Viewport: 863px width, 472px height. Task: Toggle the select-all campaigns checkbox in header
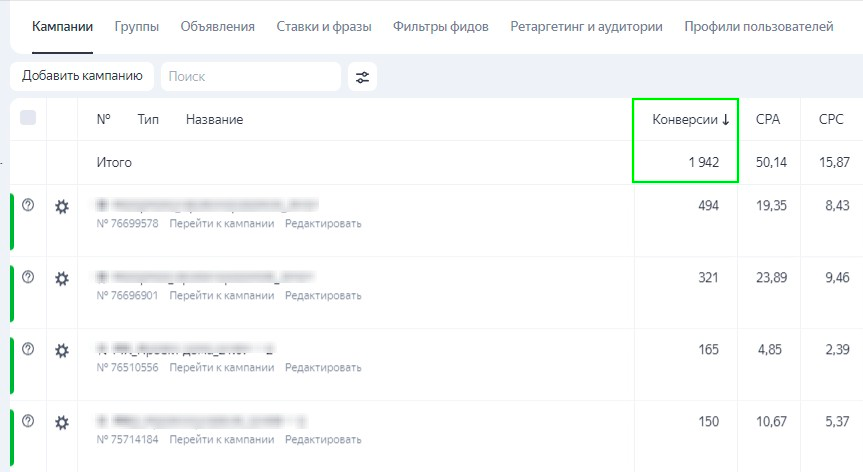(x=28, y=118)
